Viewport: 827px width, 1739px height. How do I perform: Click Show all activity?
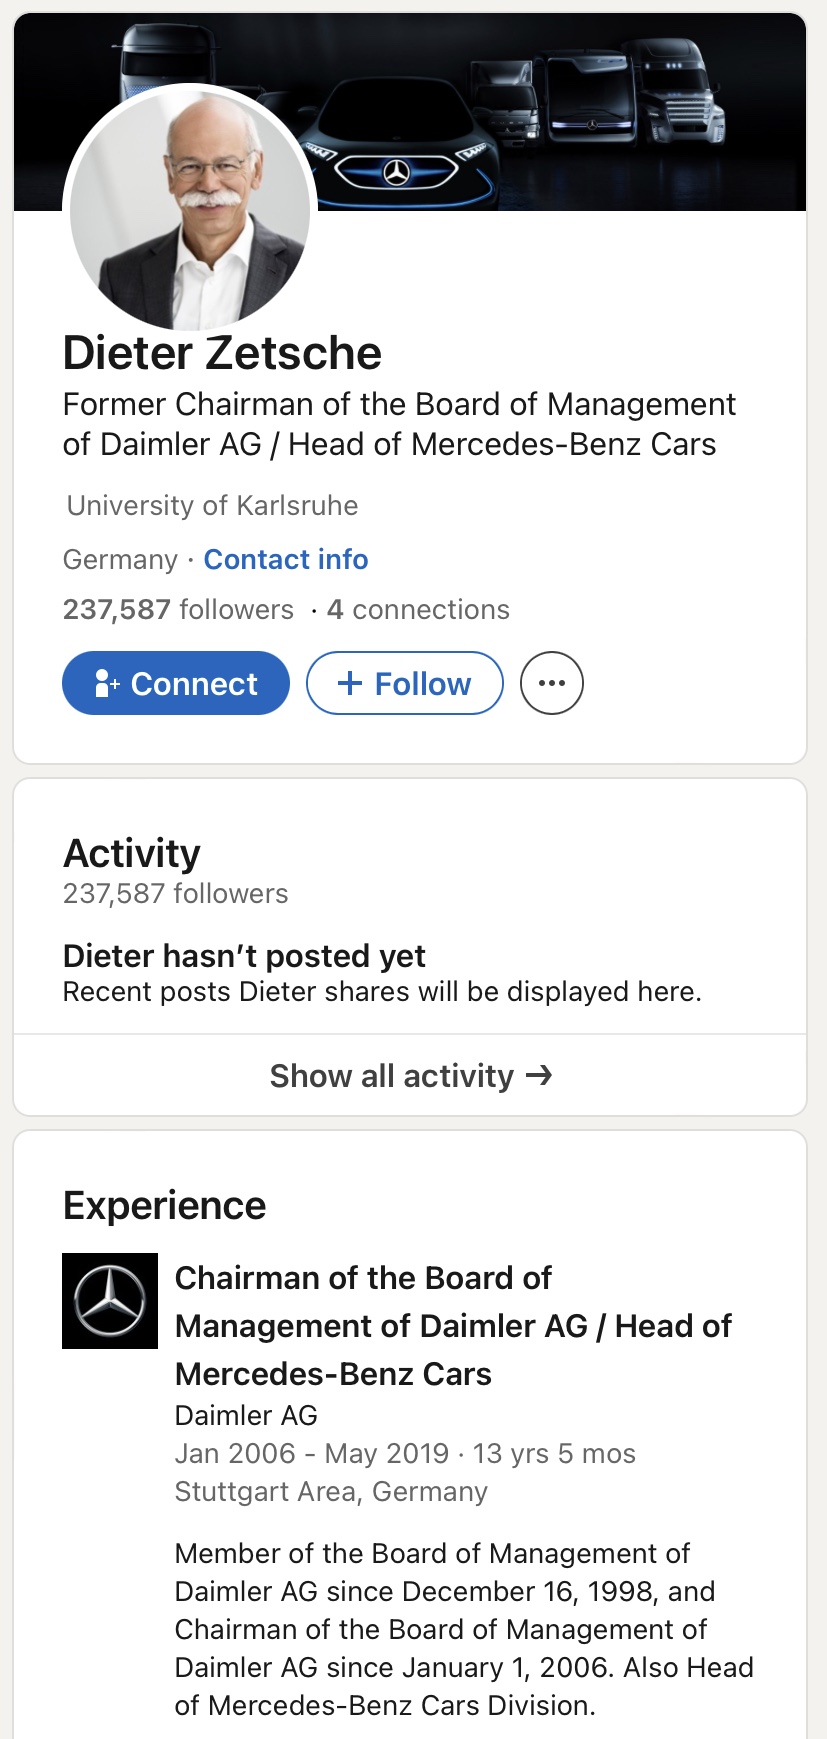pyautogui.click(x=410, y=1075)
